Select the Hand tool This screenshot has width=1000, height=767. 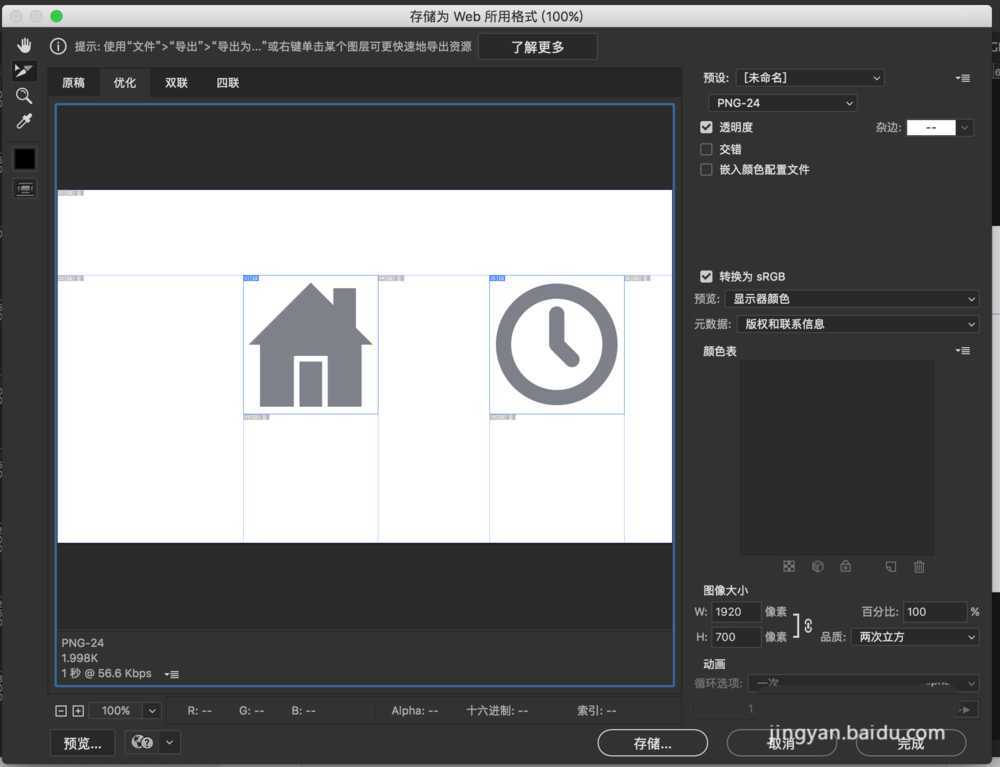coord(25,46)
